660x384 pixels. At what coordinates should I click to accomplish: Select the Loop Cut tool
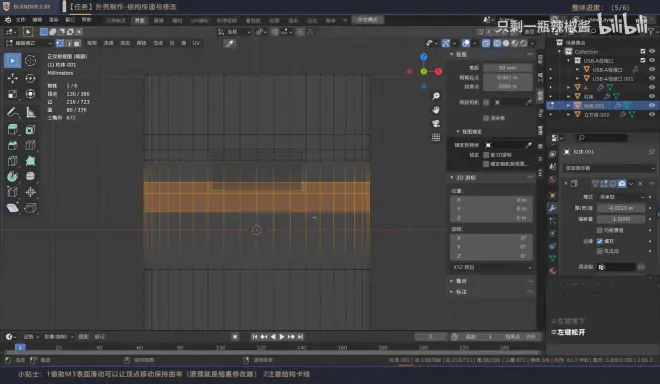point(30,145)
